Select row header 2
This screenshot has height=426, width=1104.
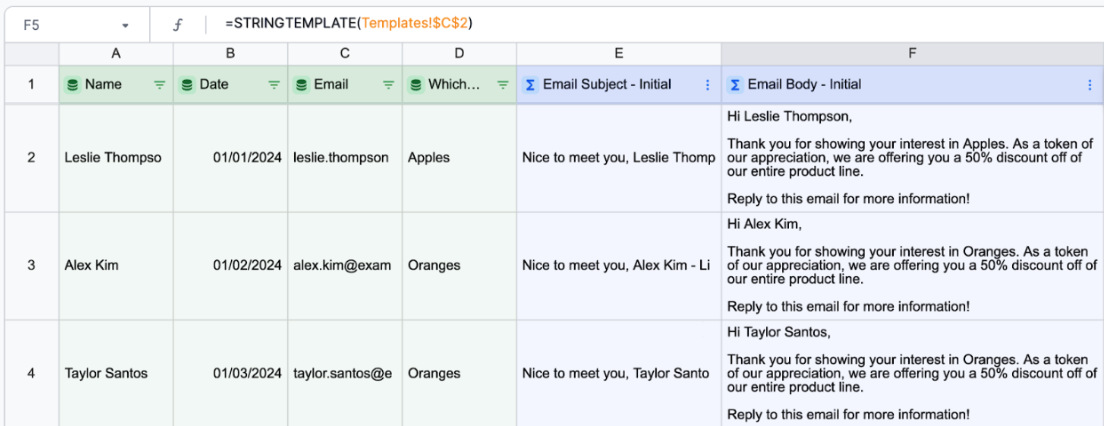[x=31, y=158]
